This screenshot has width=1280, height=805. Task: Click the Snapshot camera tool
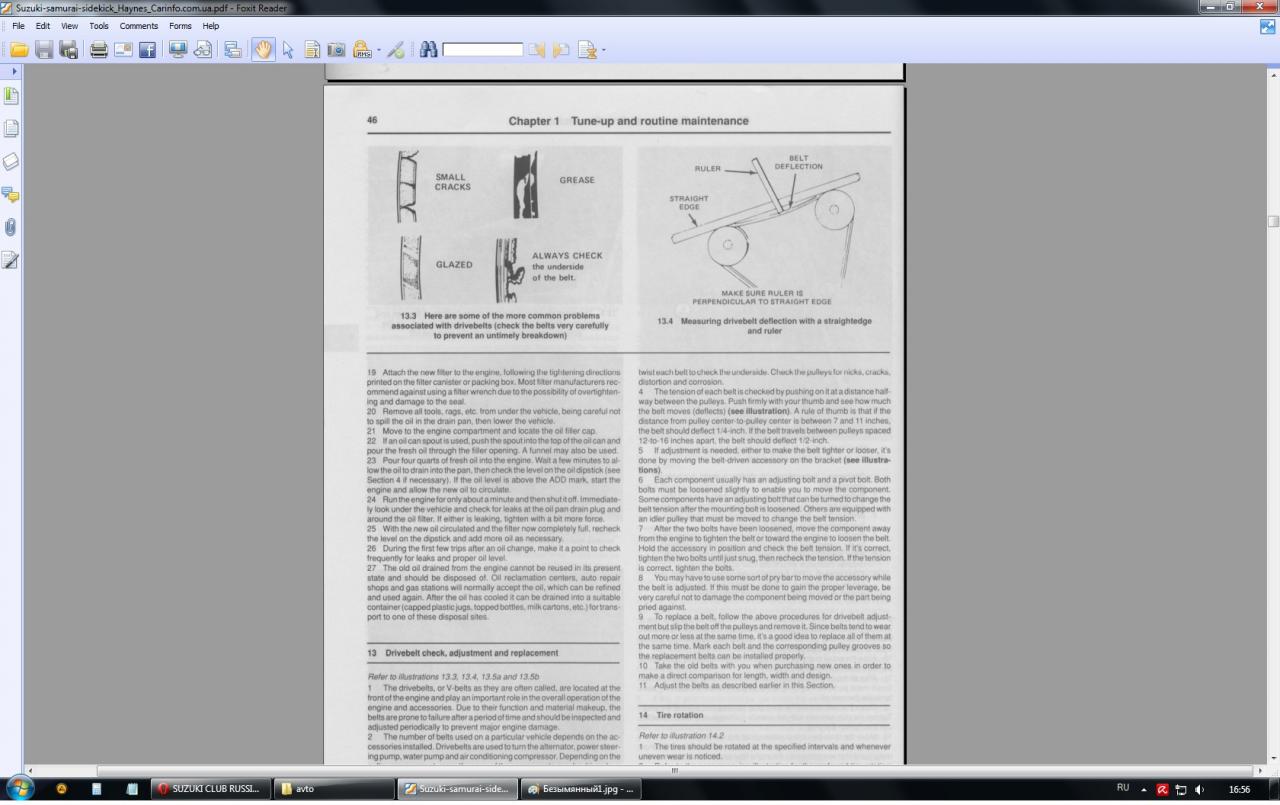tap(337, 49)
